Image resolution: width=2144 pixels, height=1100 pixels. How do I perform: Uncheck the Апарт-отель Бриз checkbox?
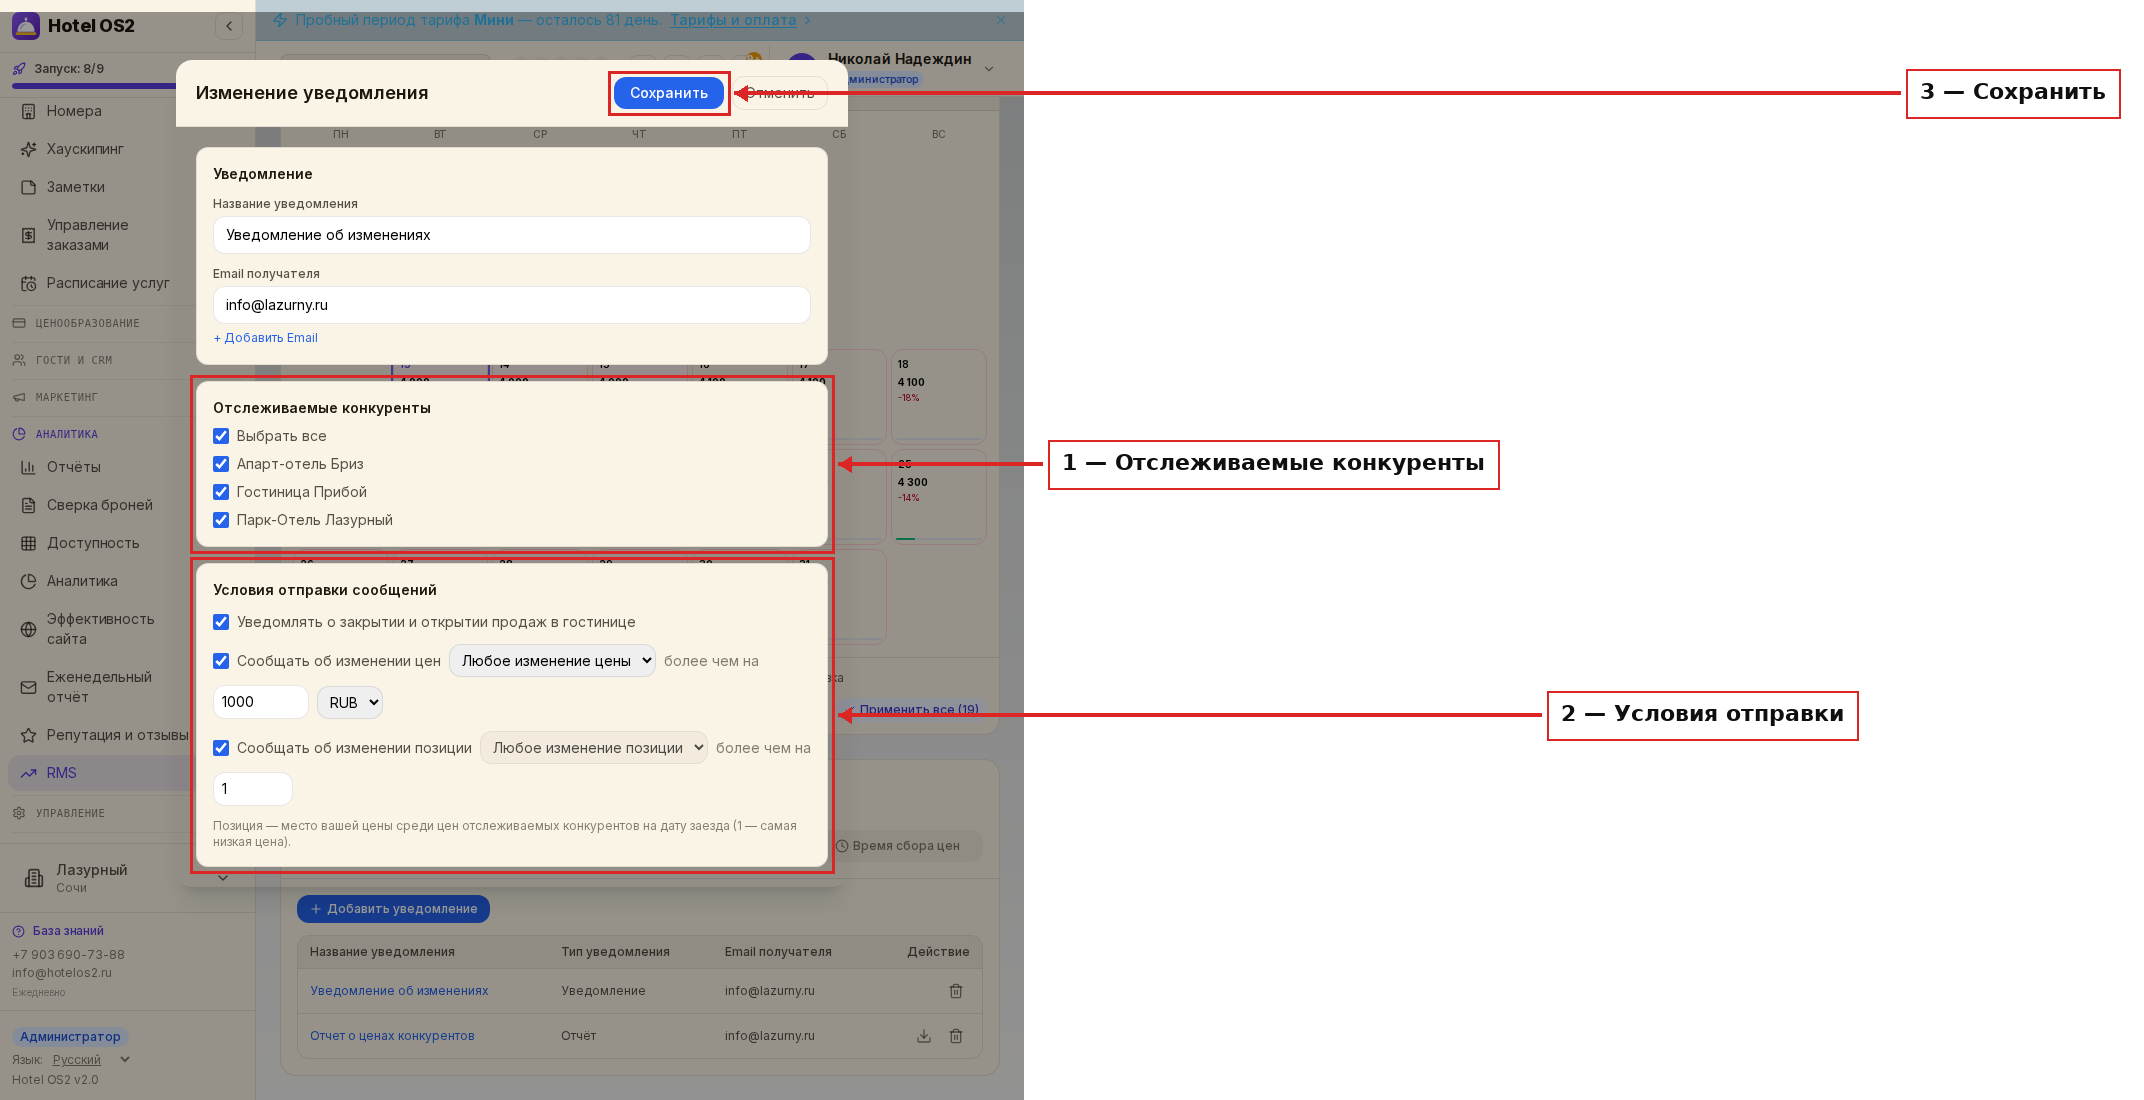click(x=221, y=464)
